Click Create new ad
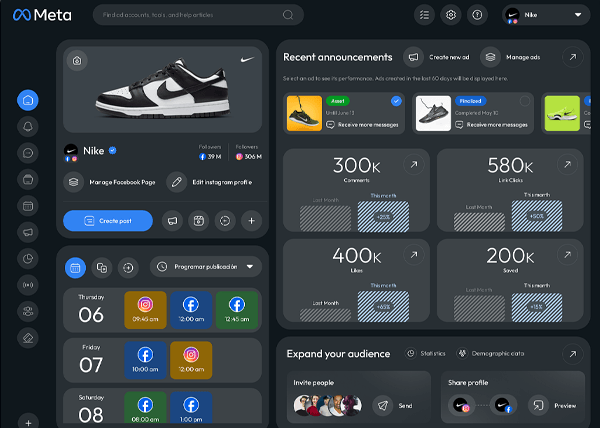The height and width of the screenshot is (428, 600). 437,57
